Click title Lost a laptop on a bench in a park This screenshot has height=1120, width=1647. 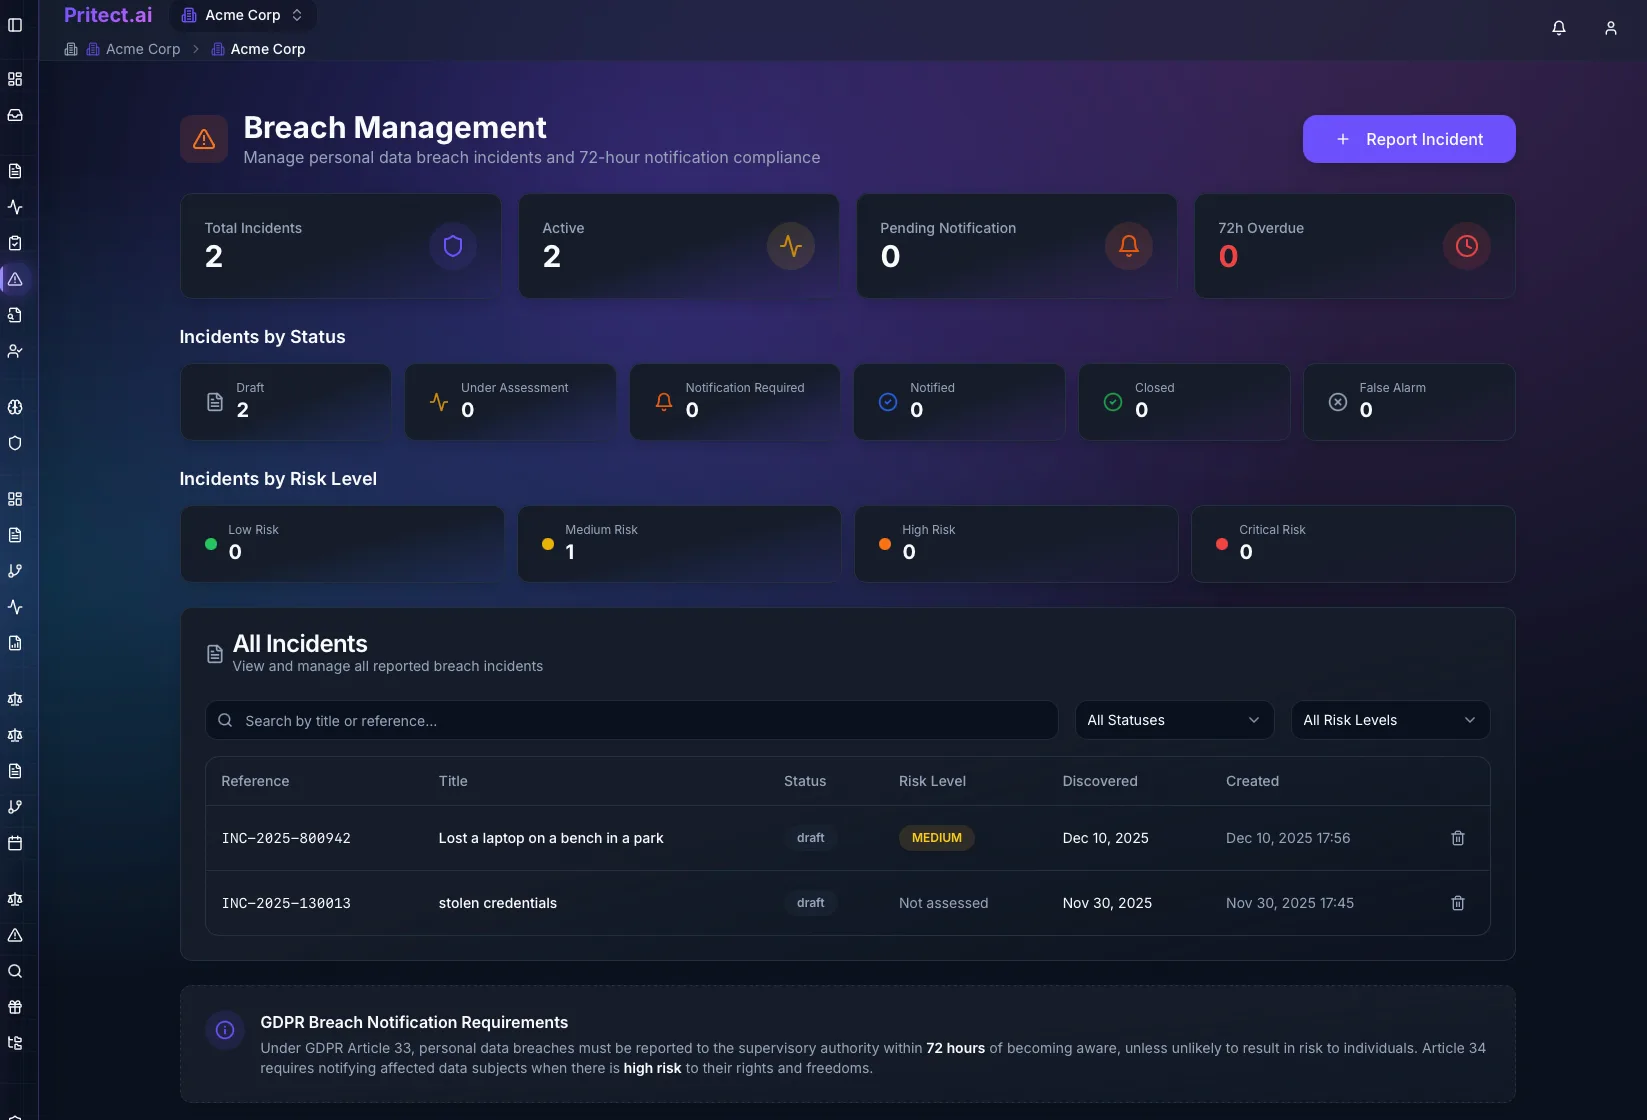coord(551,838)
